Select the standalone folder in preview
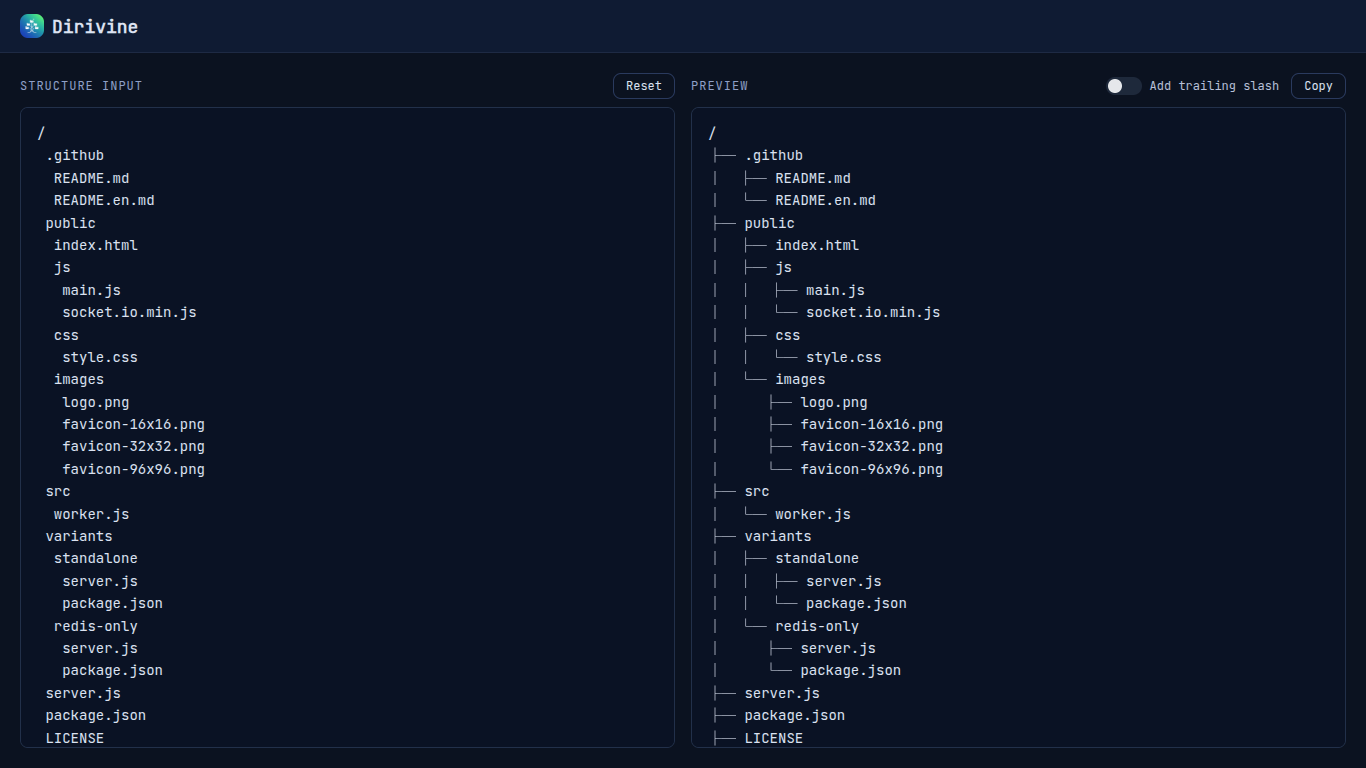 [x=817, y=558]
